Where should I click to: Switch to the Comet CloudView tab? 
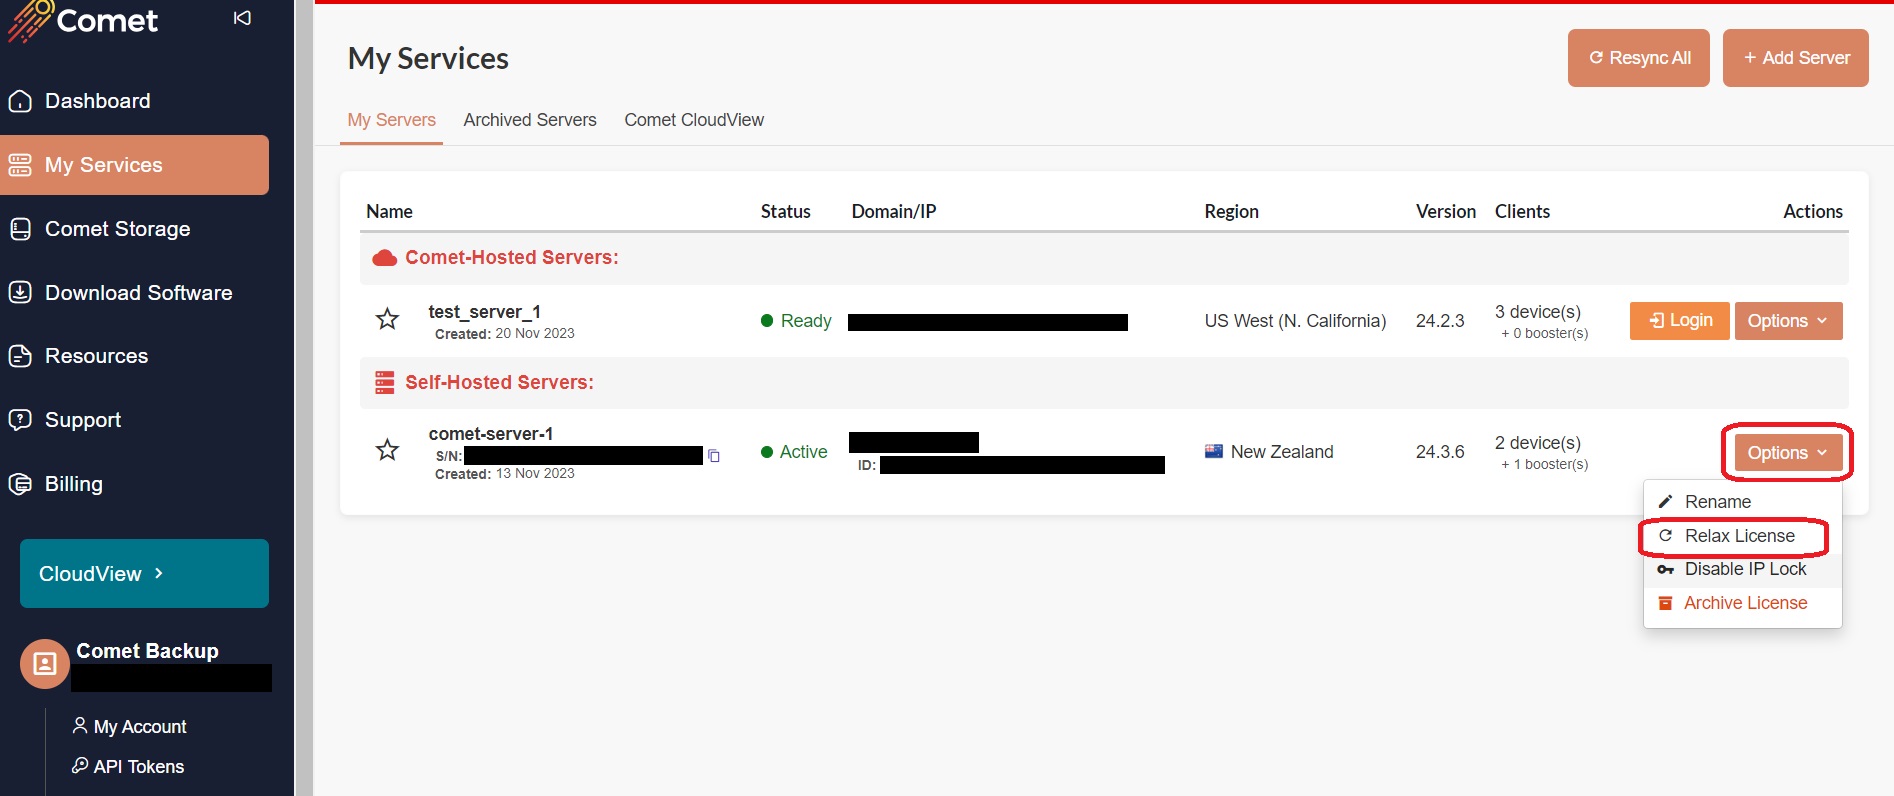[694, 120]
